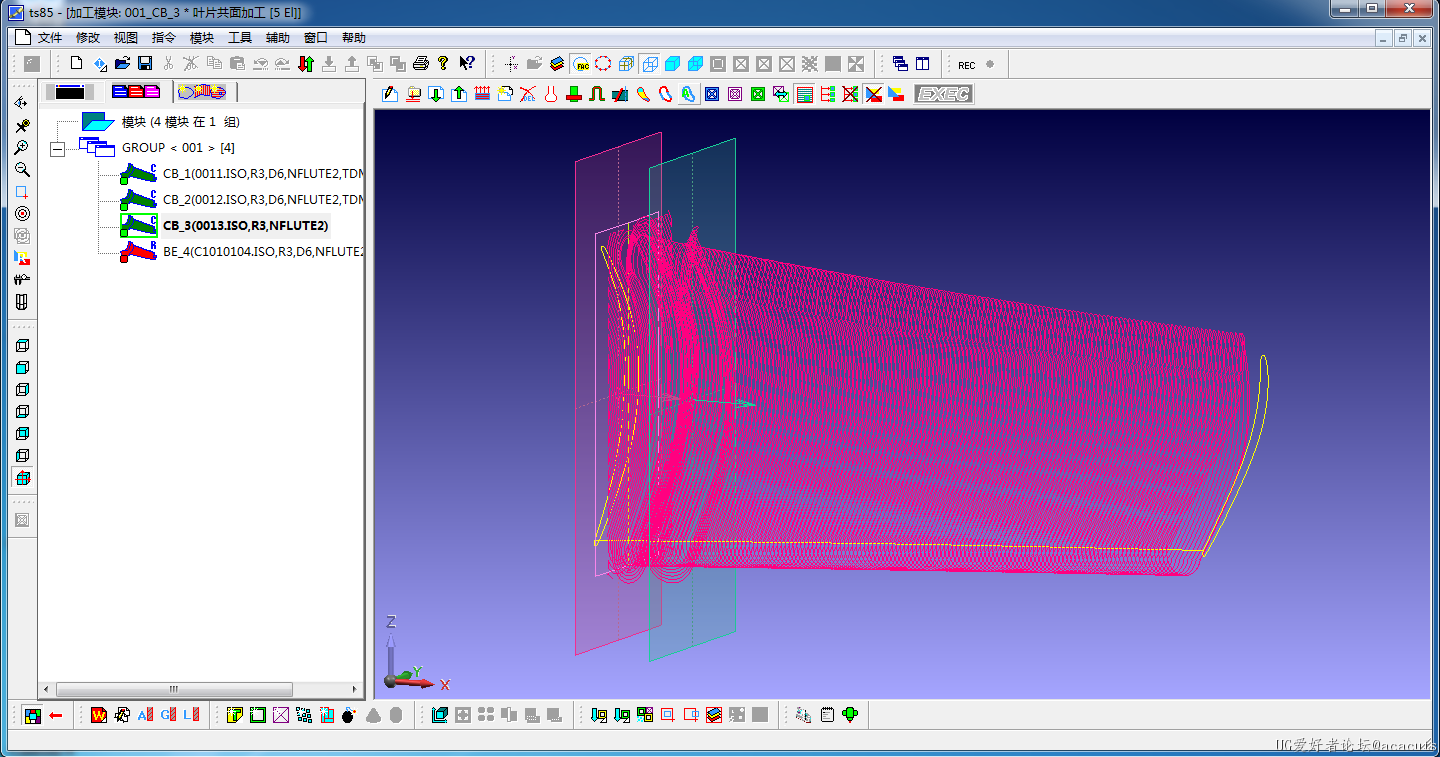Screen dimensions: 1440x757
Task: Open the 工具 menu
Action: tap(240, 38)
